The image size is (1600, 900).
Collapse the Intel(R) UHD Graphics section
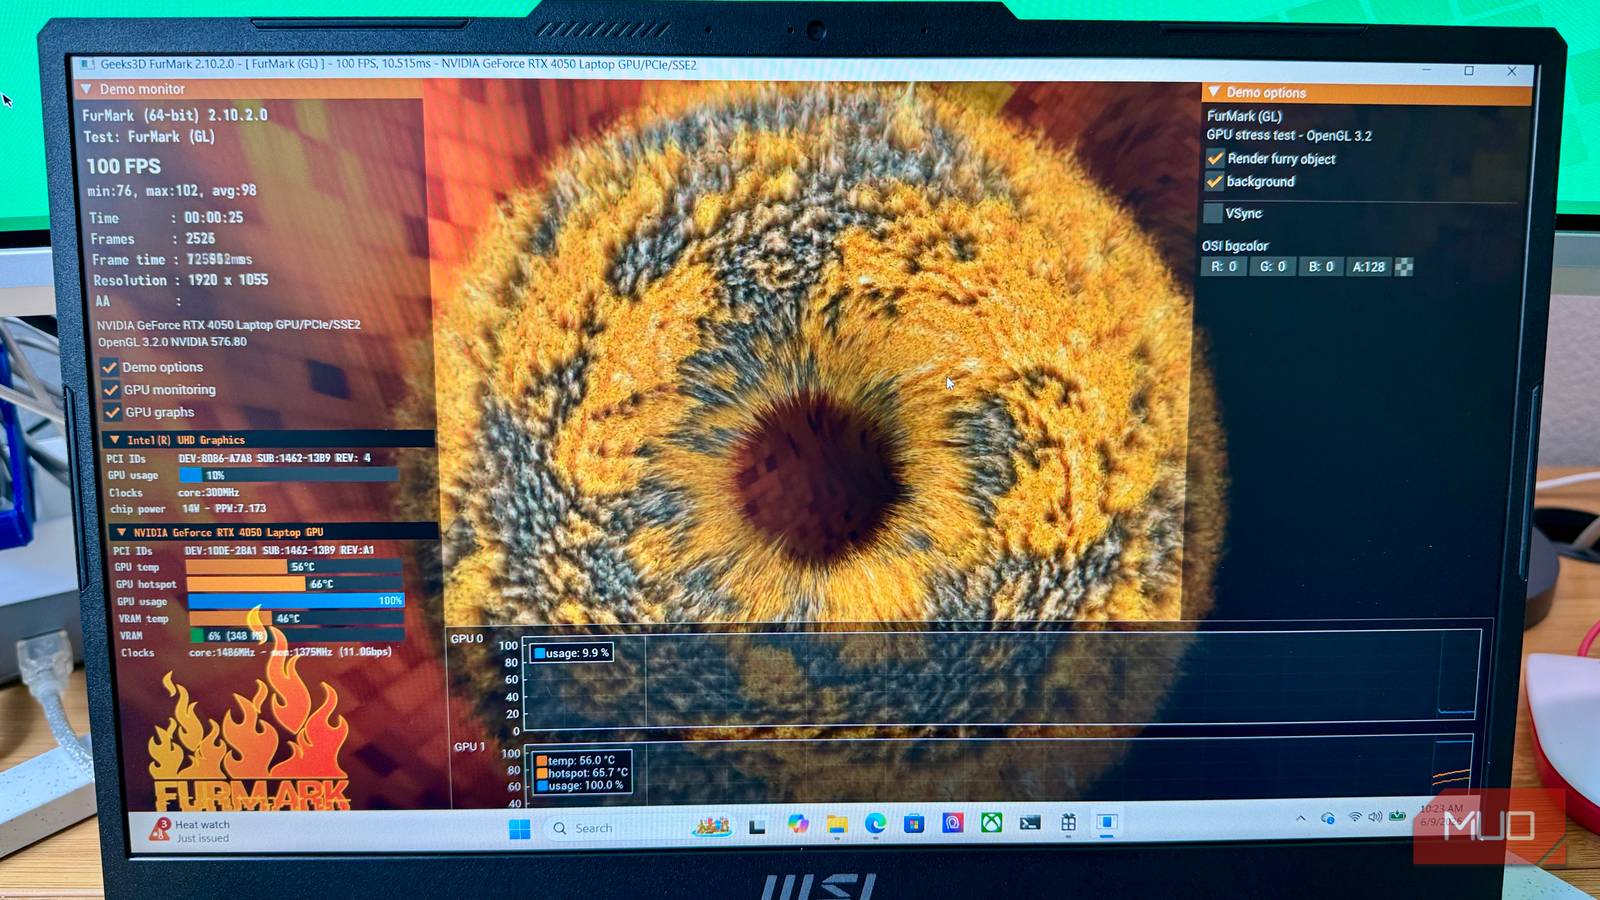pyautogui.click(x=115, y=440)
